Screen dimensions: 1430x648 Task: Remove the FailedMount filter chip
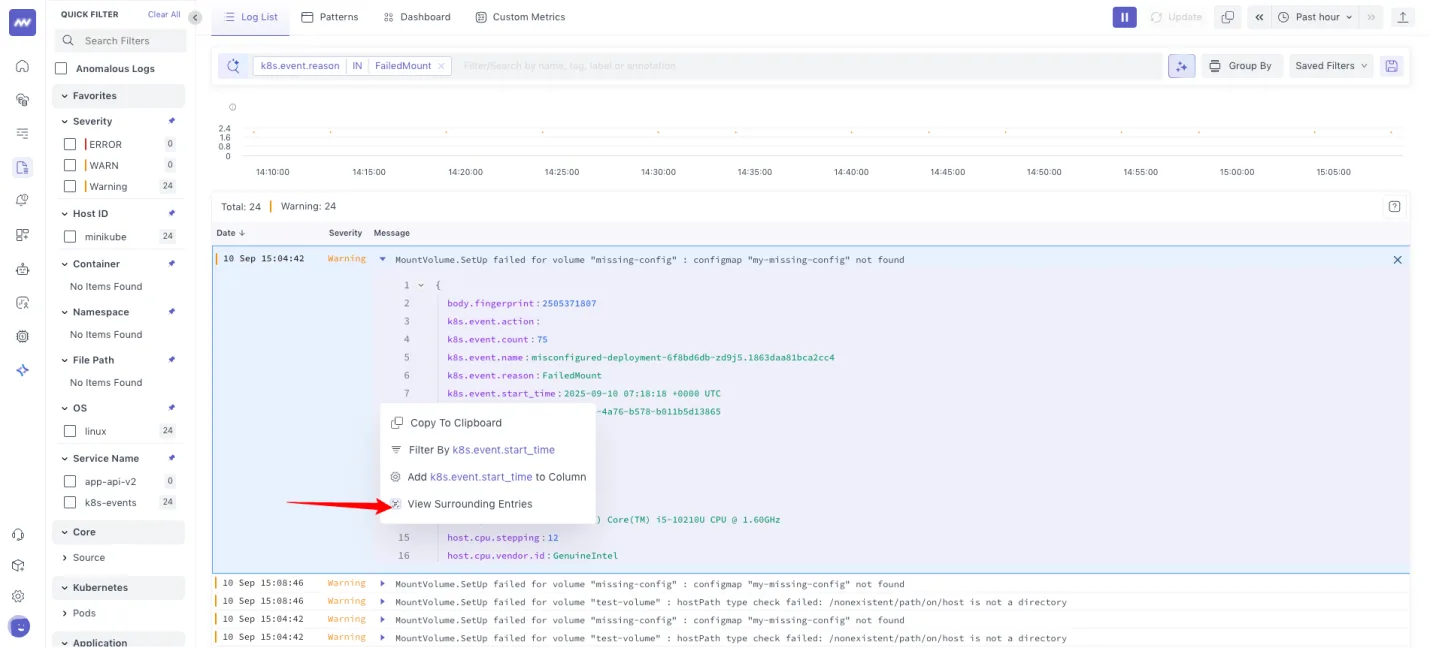coord(441,66)
